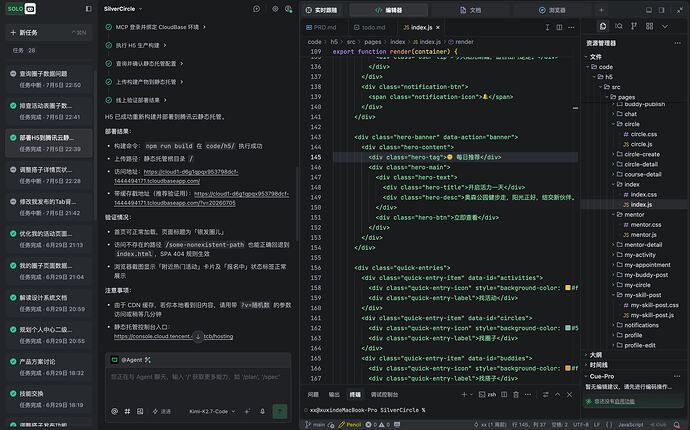Switch to the 调试控制台 panel tab
The height and width of the screenshot is (430, 690).
(x=384, y=394)
